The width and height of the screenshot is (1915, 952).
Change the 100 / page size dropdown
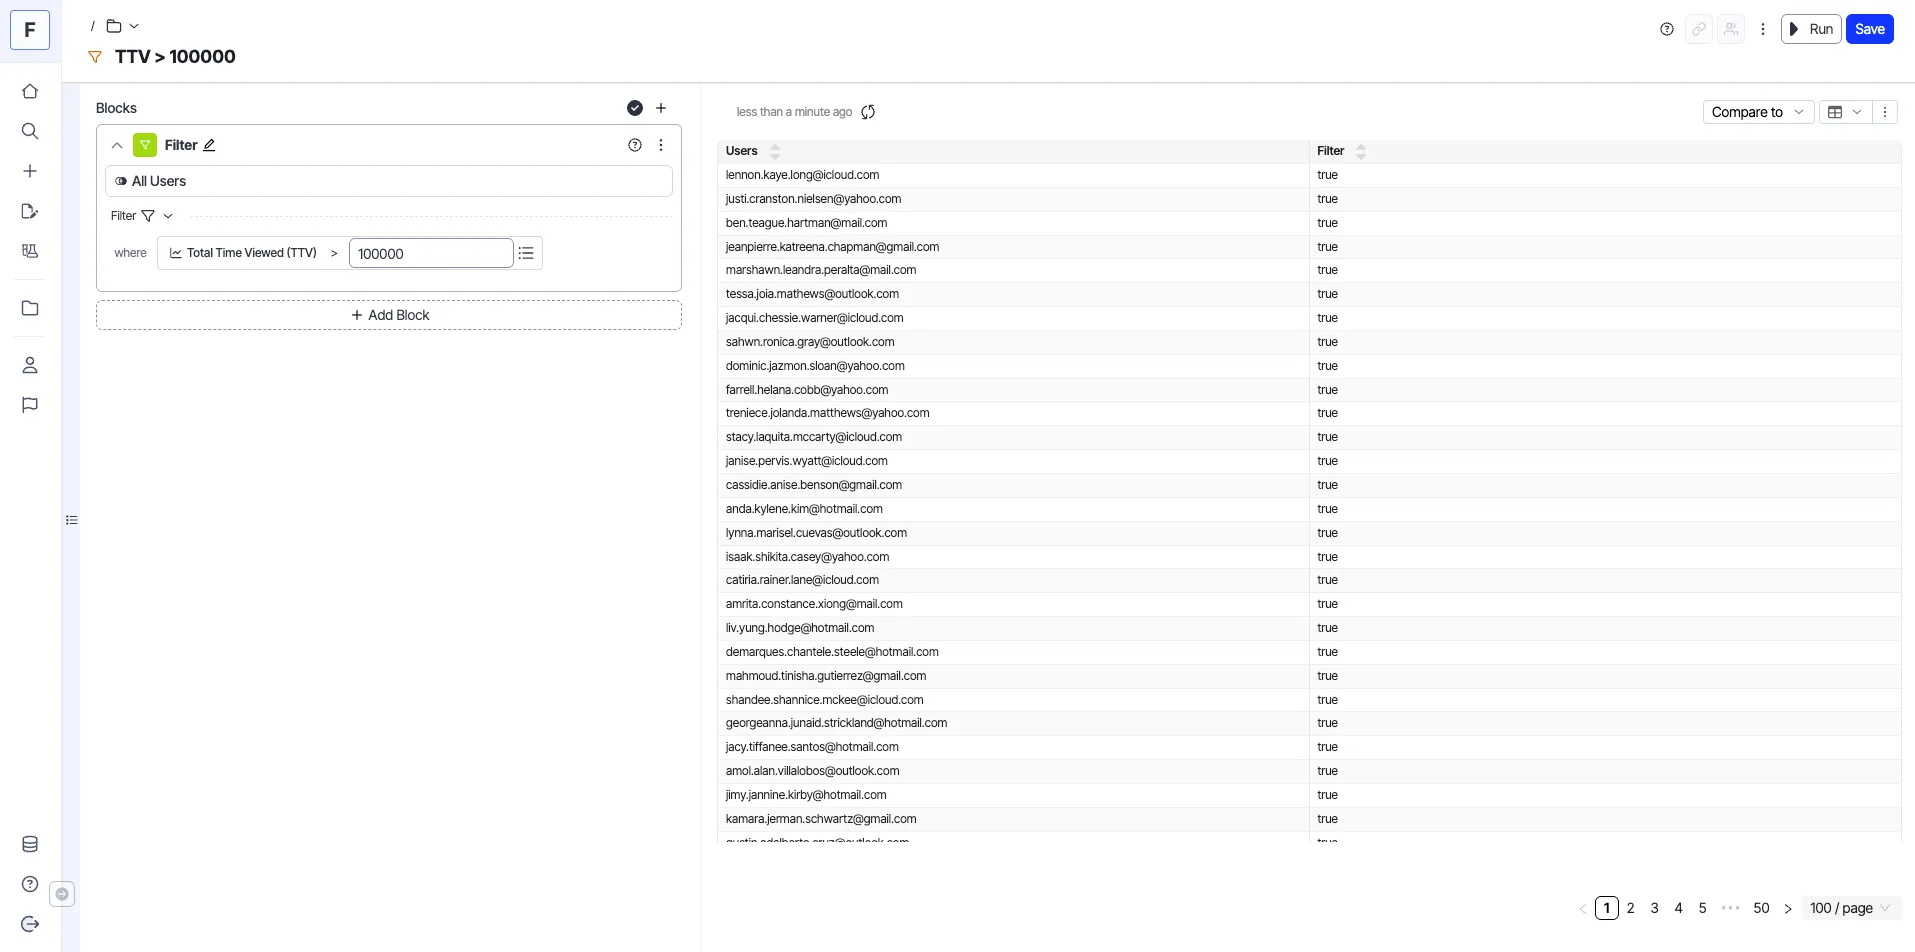point(1850,908)
